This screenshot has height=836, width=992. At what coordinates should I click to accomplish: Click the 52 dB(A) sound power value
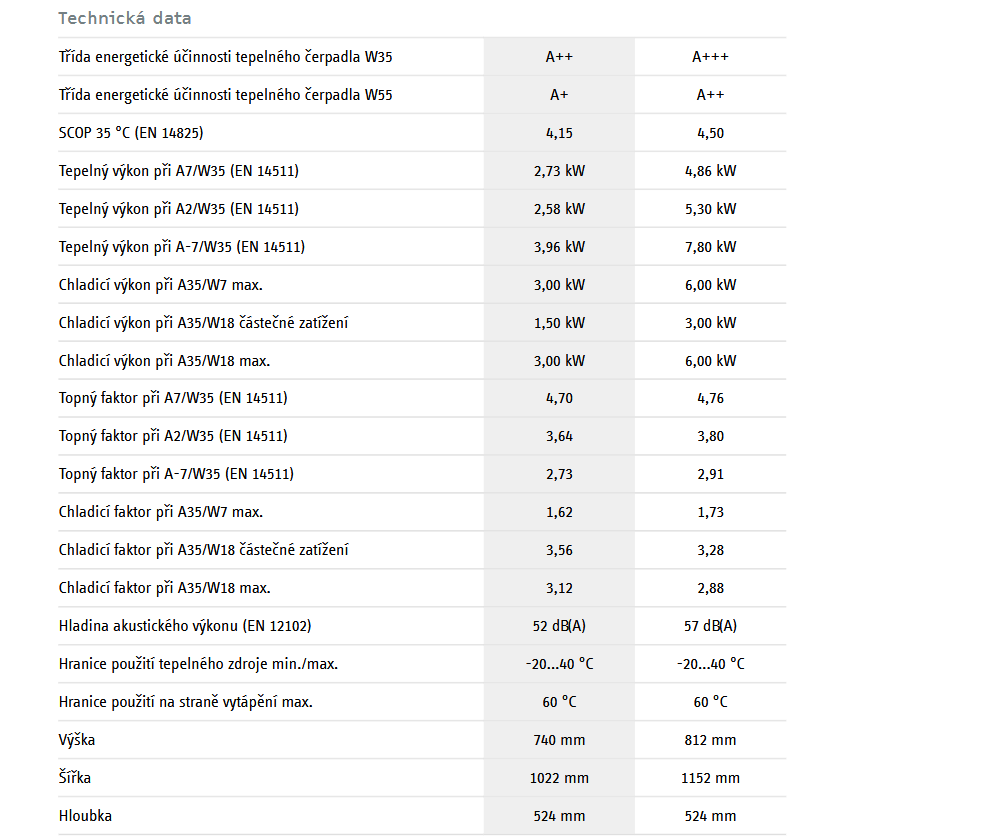[x=559, y=626]
